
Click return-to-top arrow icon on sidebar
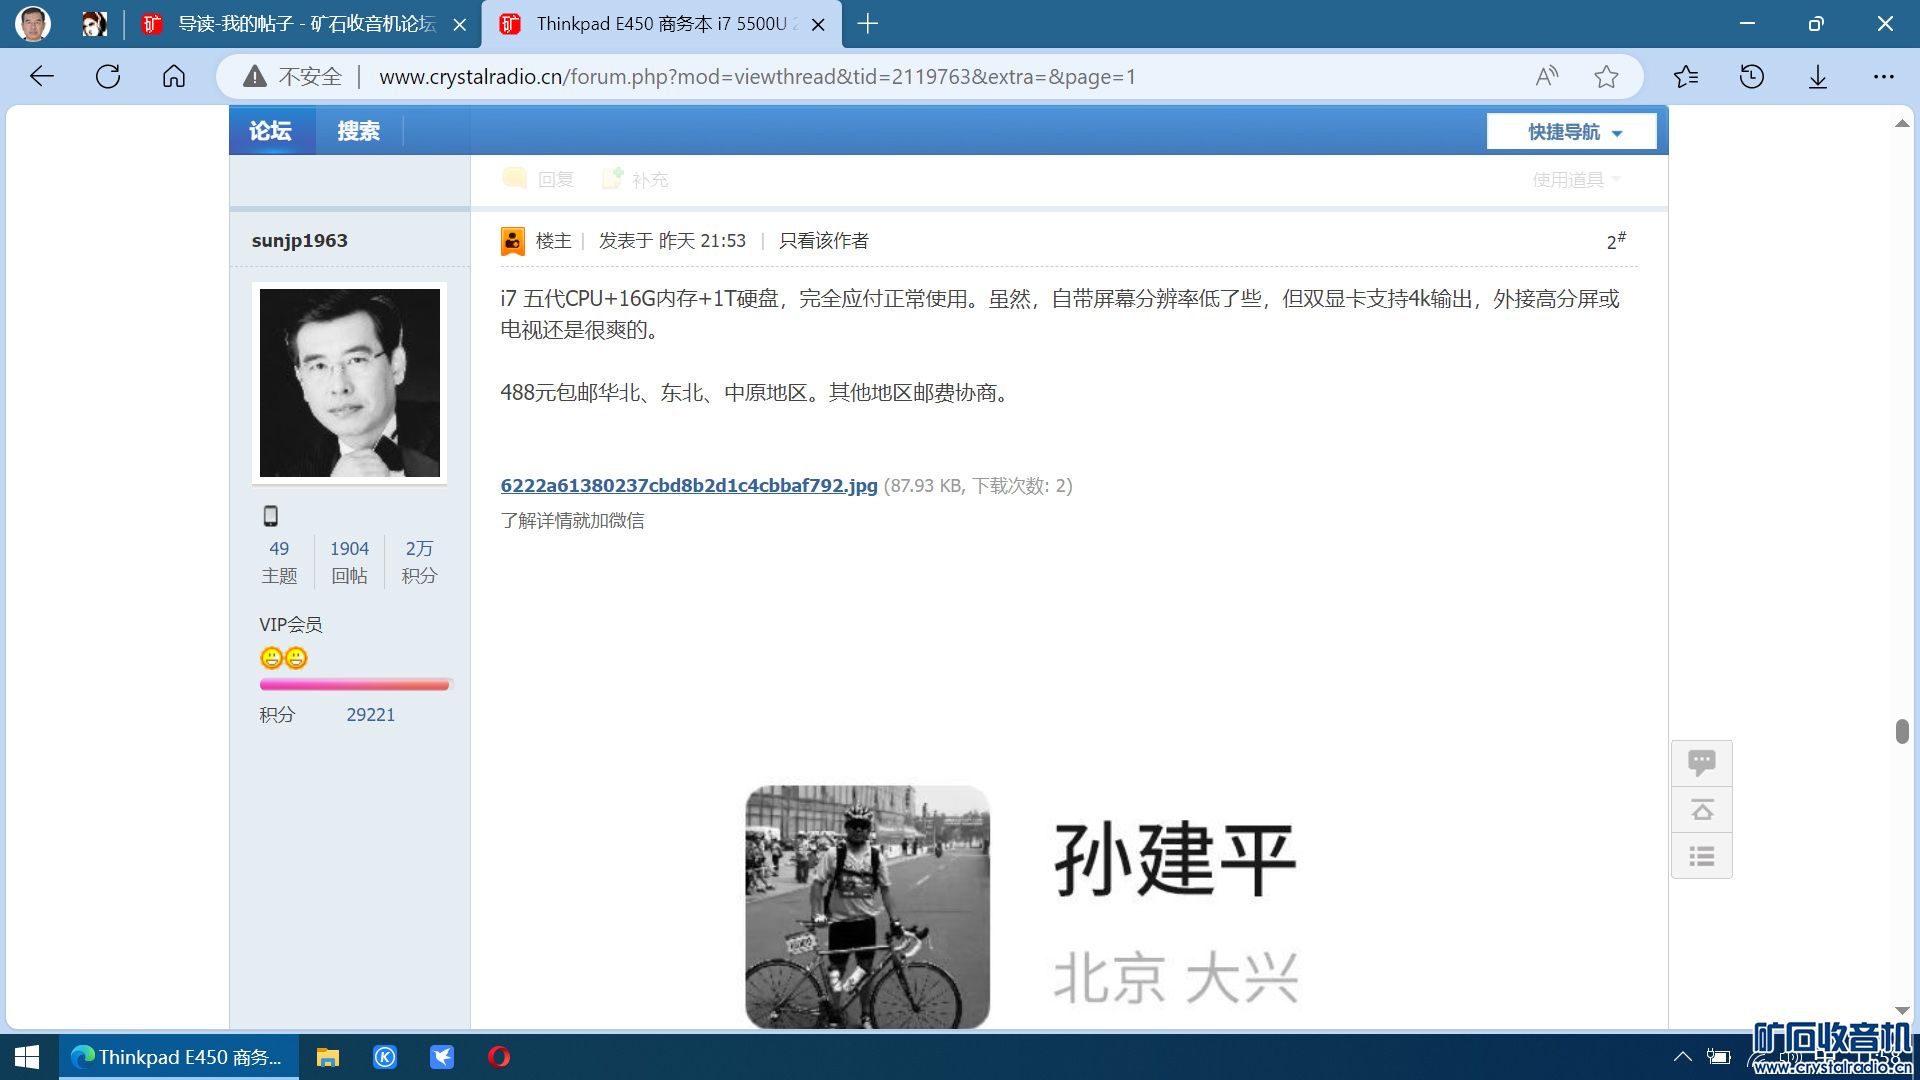tap(1701, 810)
